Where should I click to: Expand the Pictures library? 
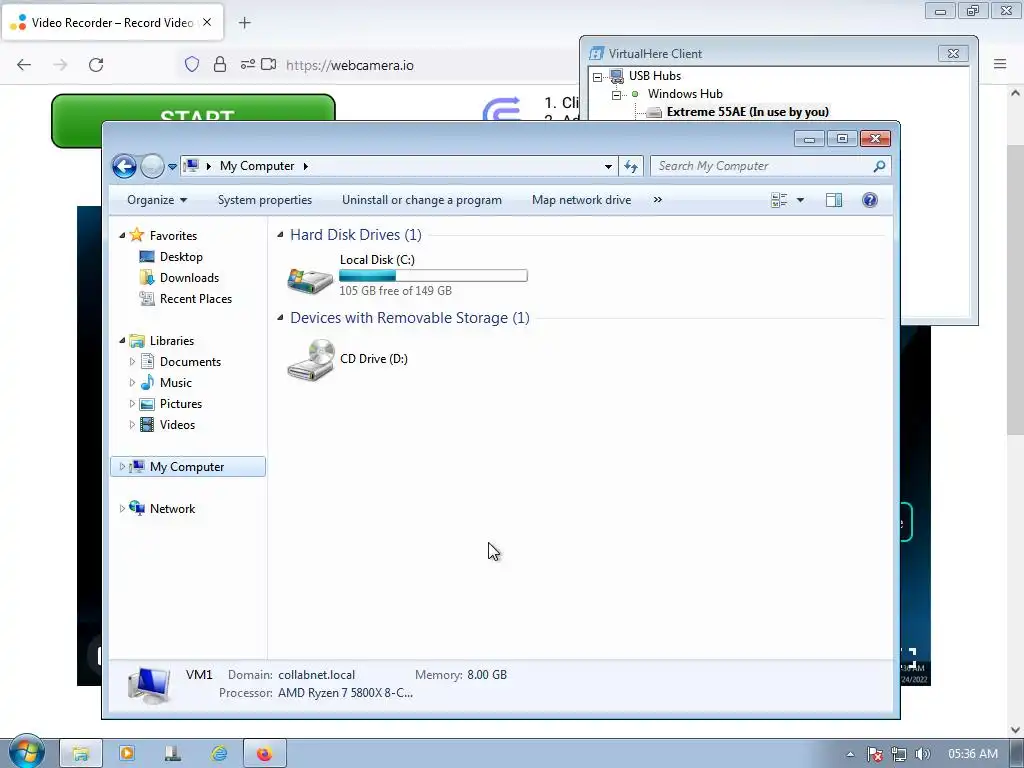click(133, 404)
